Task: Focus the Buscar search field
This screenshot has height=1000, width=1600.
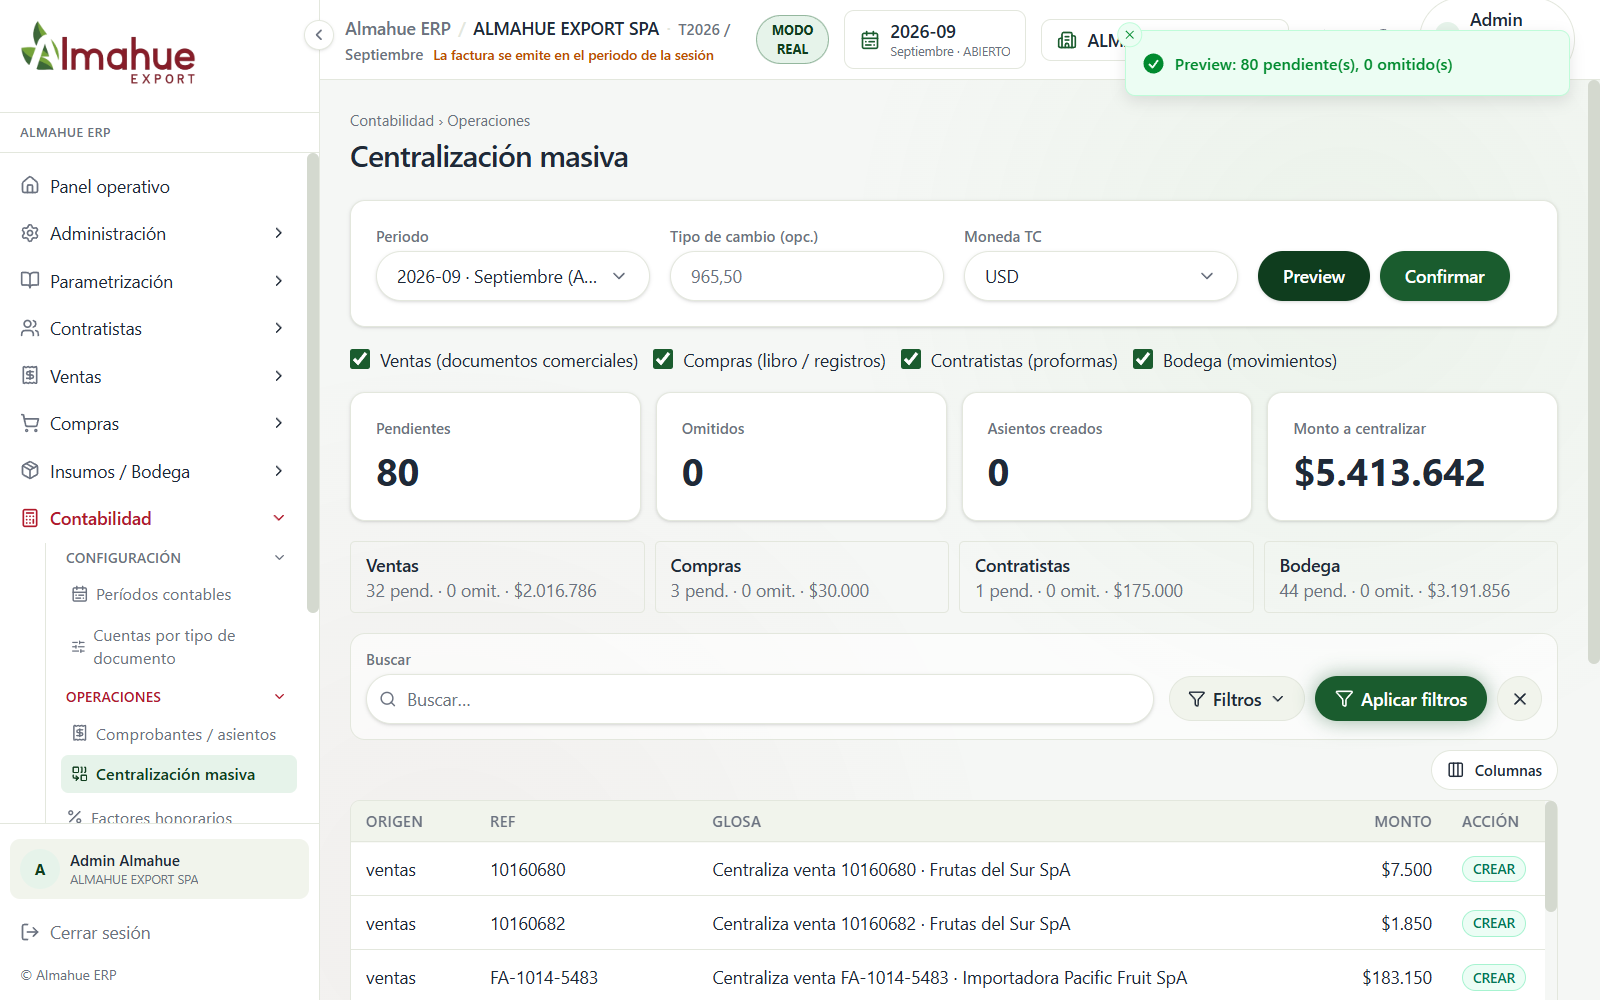Action: 760,699
